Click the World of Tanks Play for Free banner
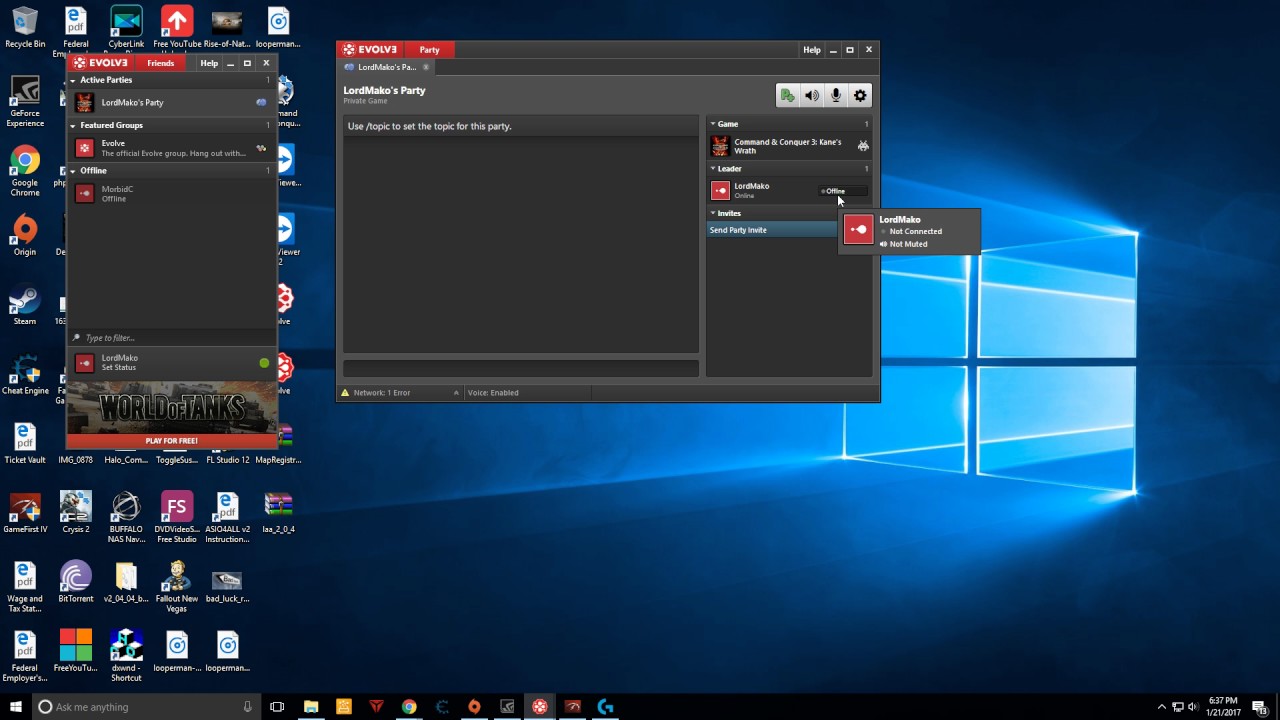 [x=172, y=417]
